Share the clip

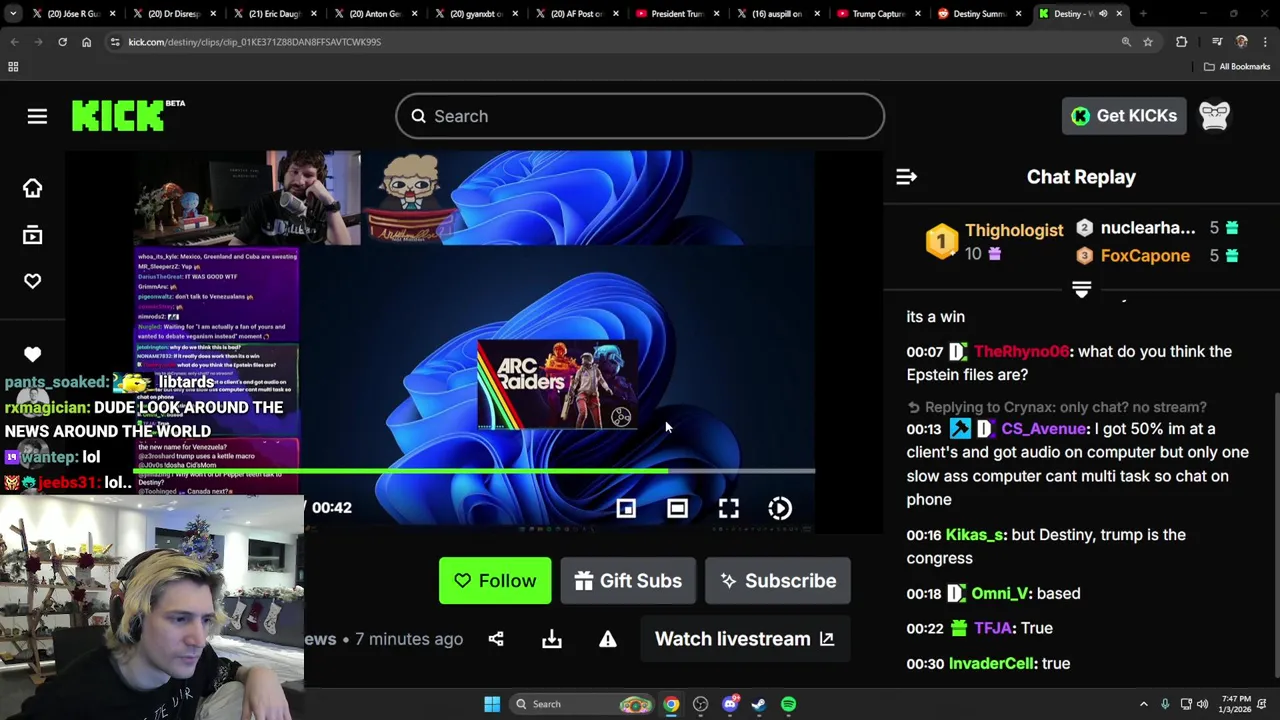click(x=496, y=639)
